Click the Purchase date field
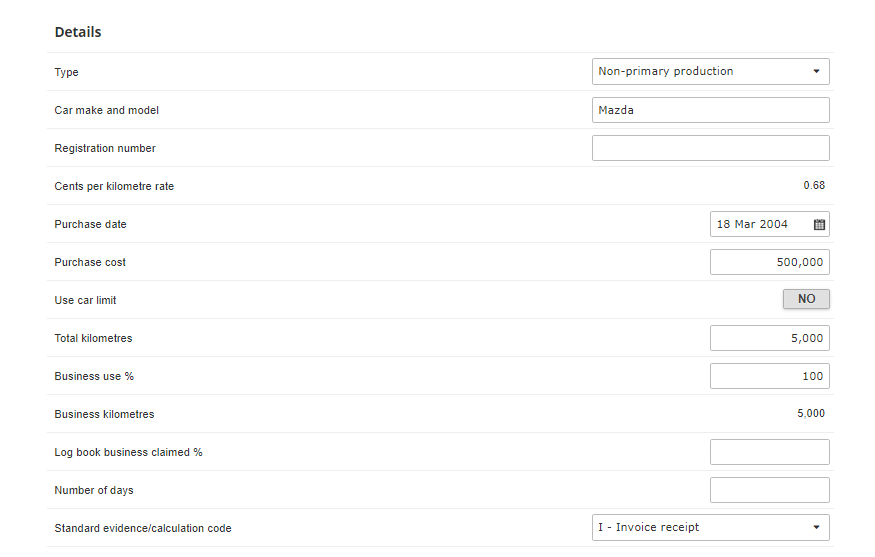This screenshot has width=875, height=557. [758, 225]
